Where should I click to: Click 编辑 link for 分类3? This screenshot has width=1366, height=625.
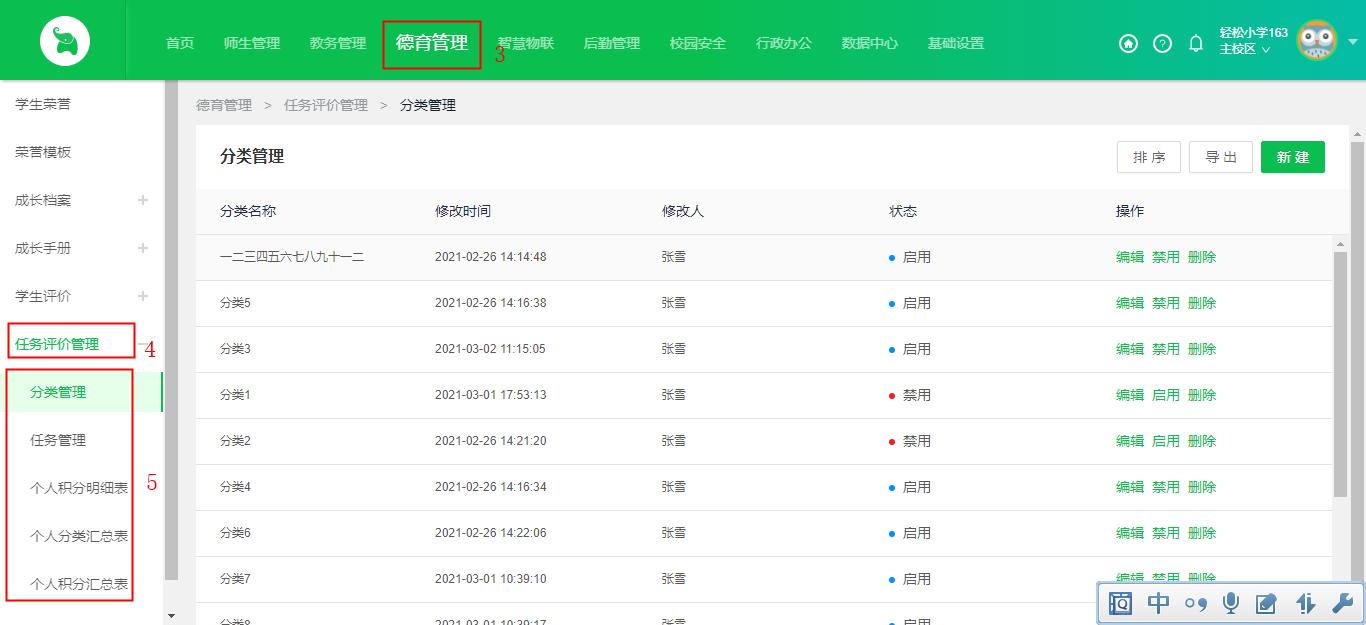[1129, 348]
